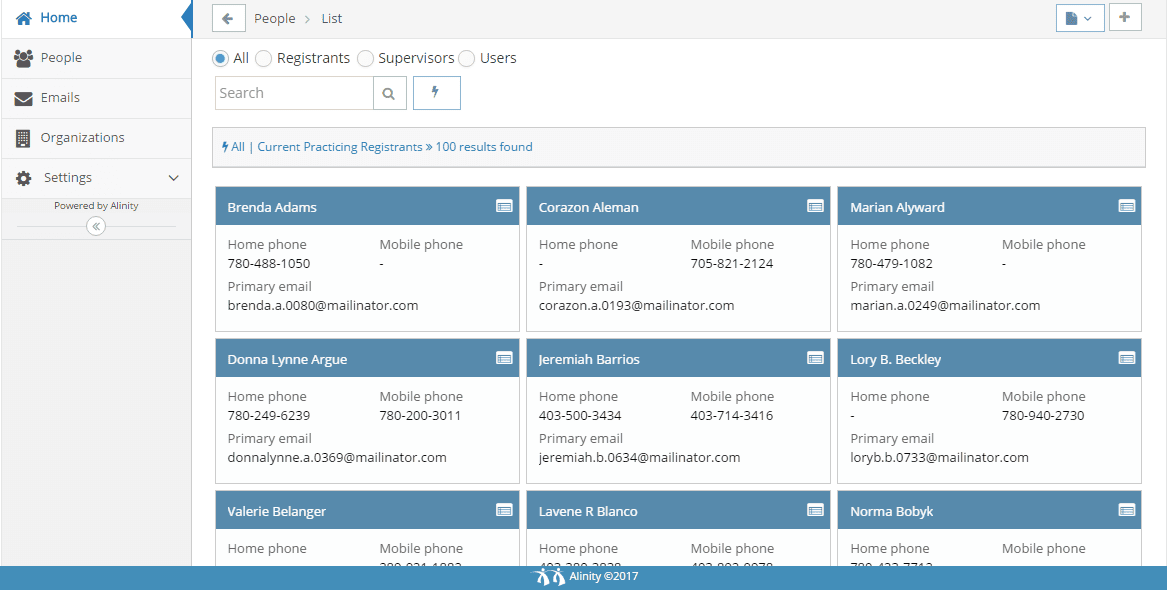Click the Settings gear icon
The width and height of the screenshot is (1167, 590).
pos(24,179)
